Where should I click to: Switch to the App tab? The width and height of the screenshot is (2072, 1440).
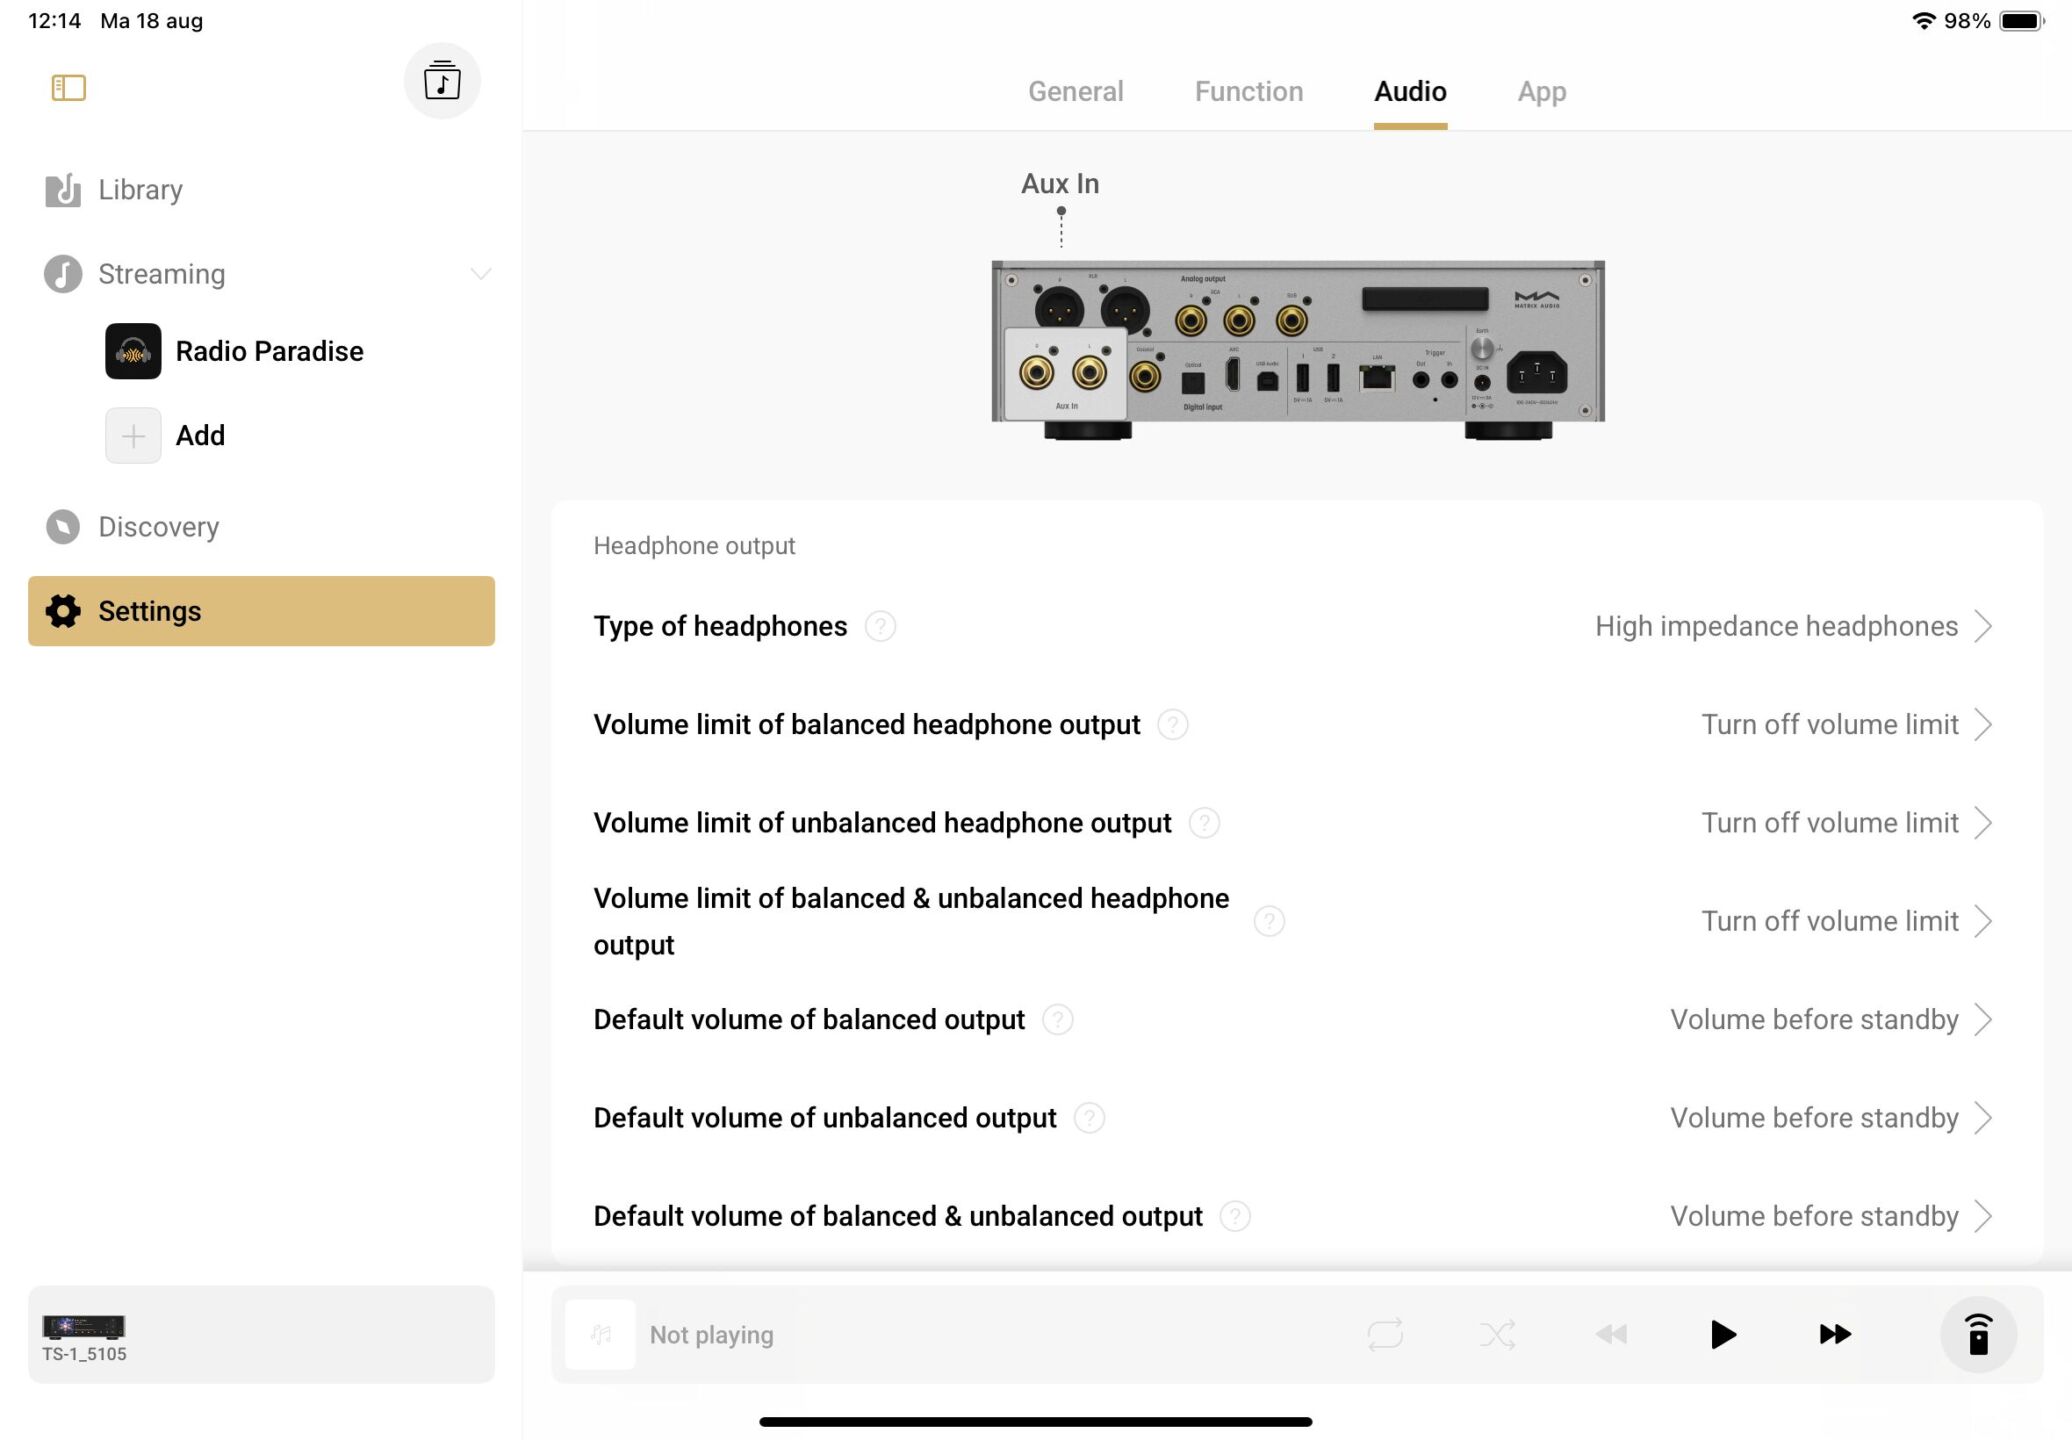click(1542, 92)
